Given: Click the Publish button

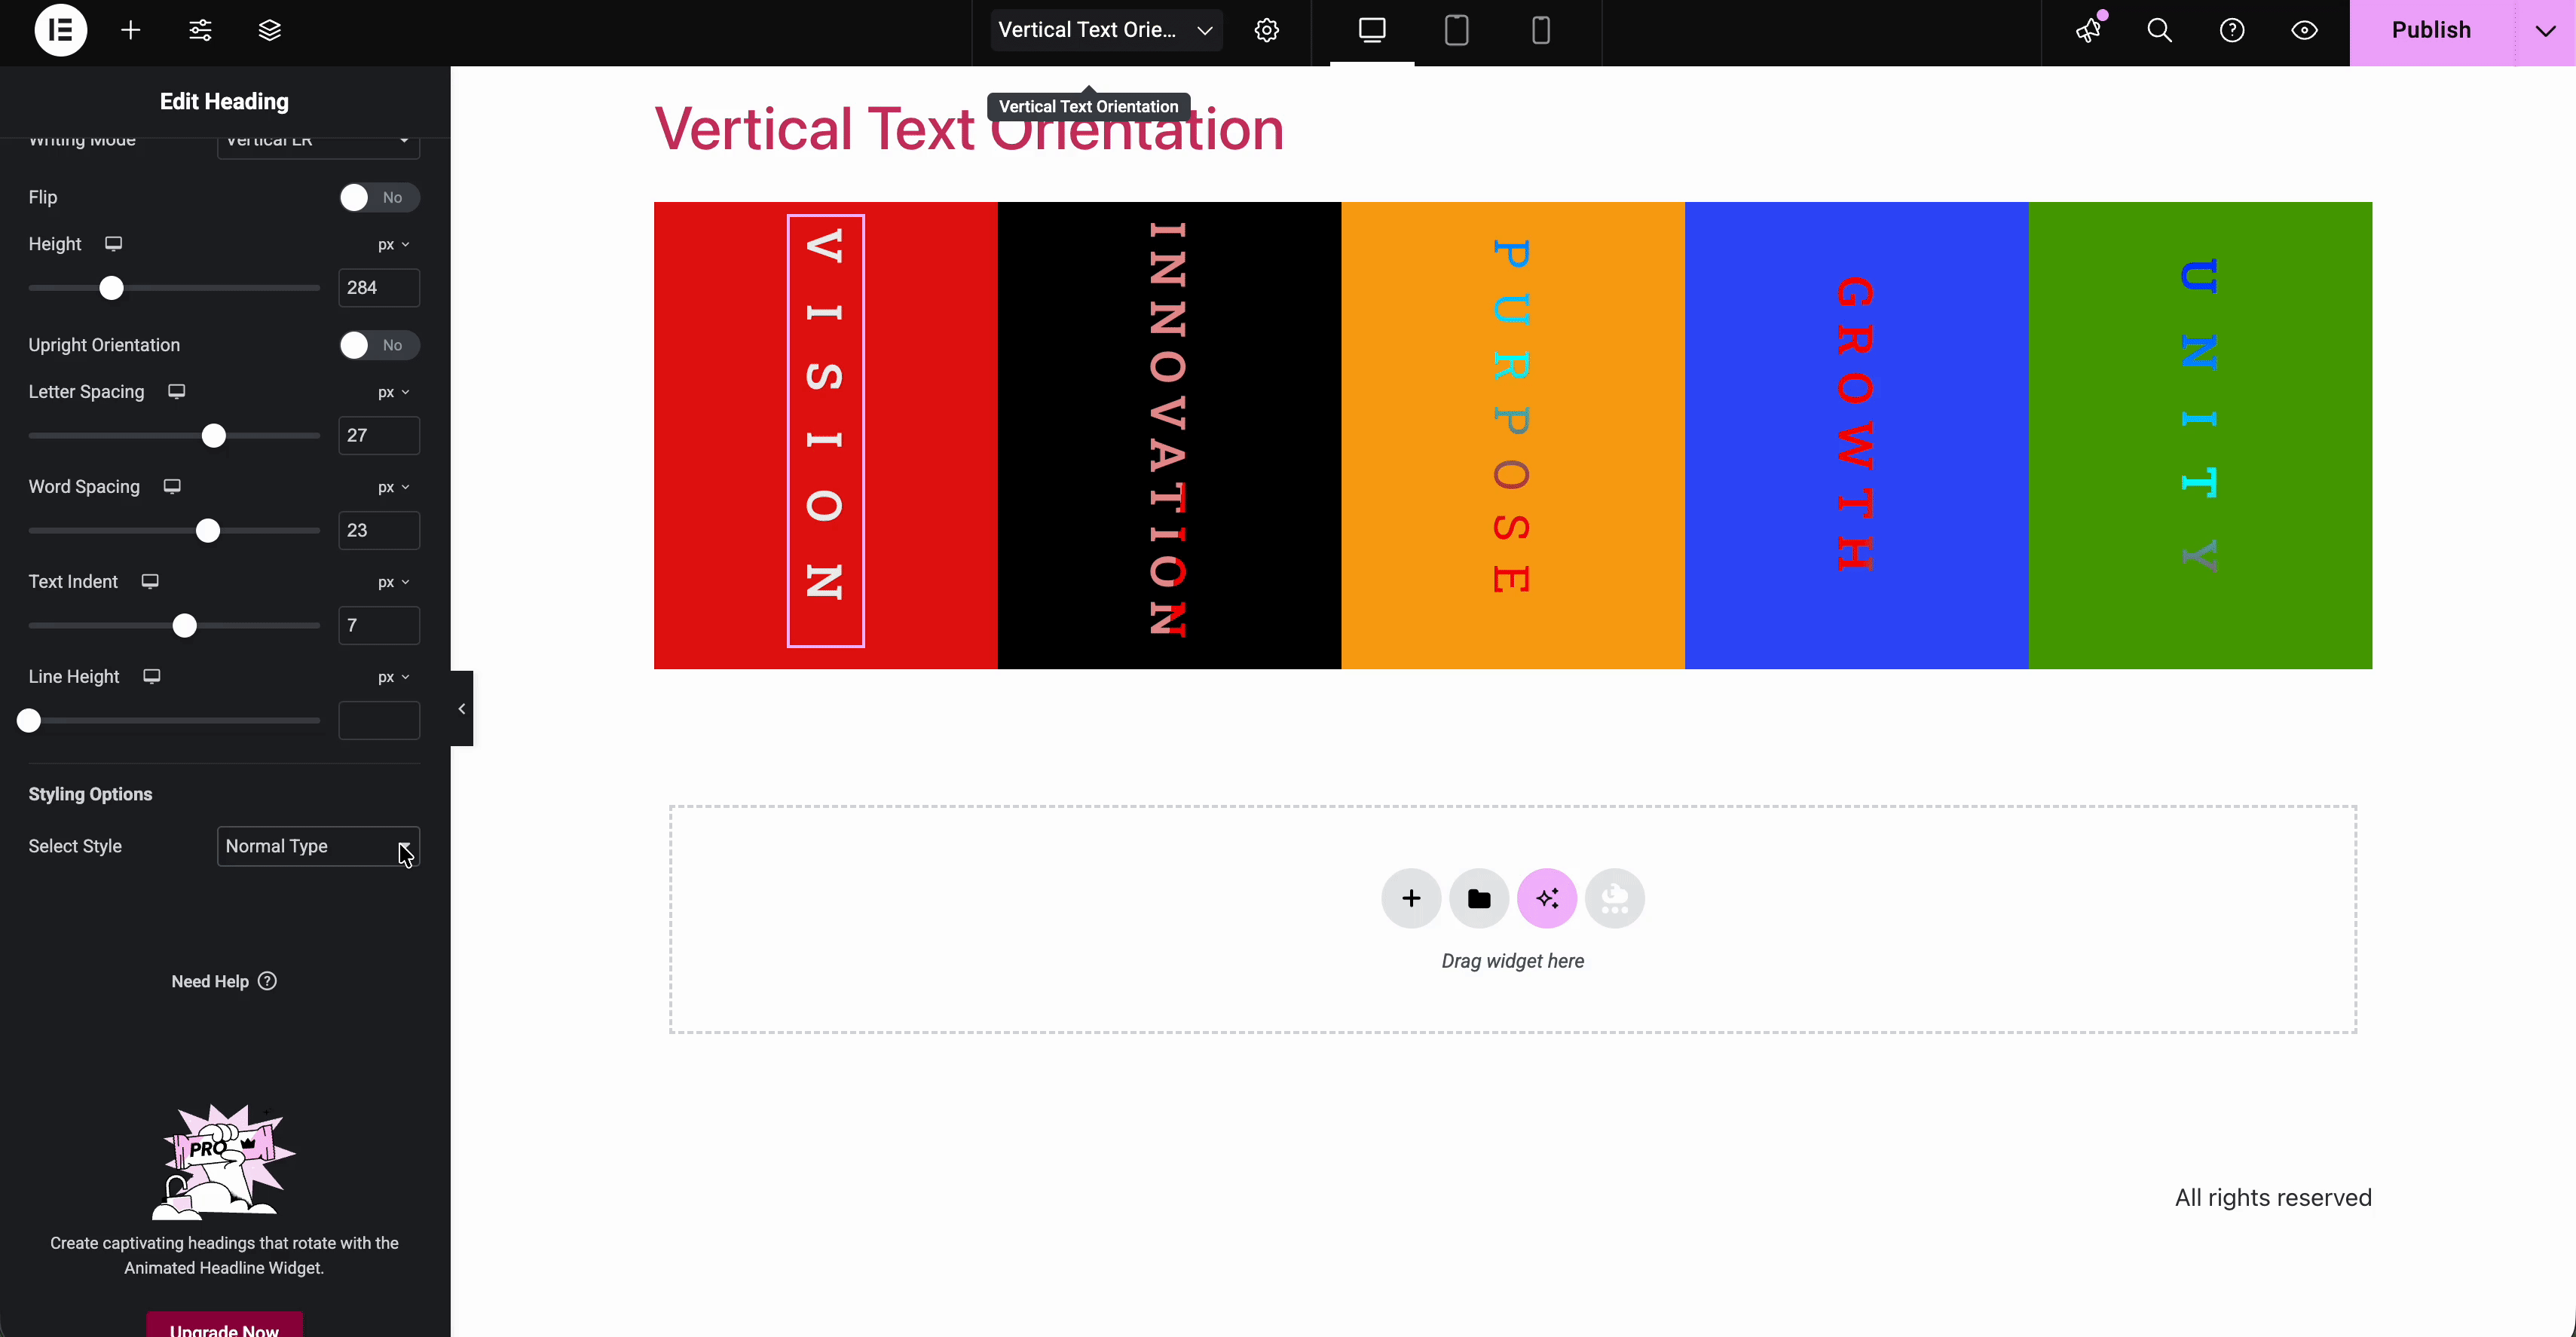Looking at the screenshot, I should (2432, 30).
